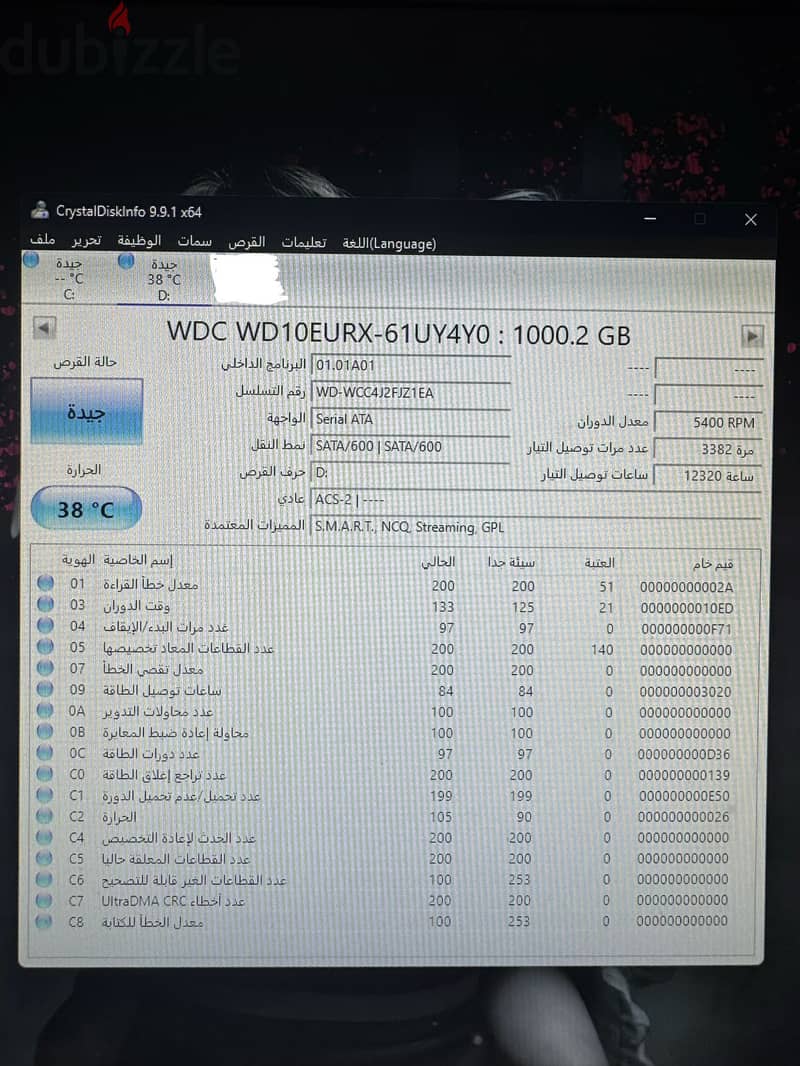This screenshot has height=1066, width=800.
Task: Click the 5400 RPM rotation rate value
Action: [708, 422]
